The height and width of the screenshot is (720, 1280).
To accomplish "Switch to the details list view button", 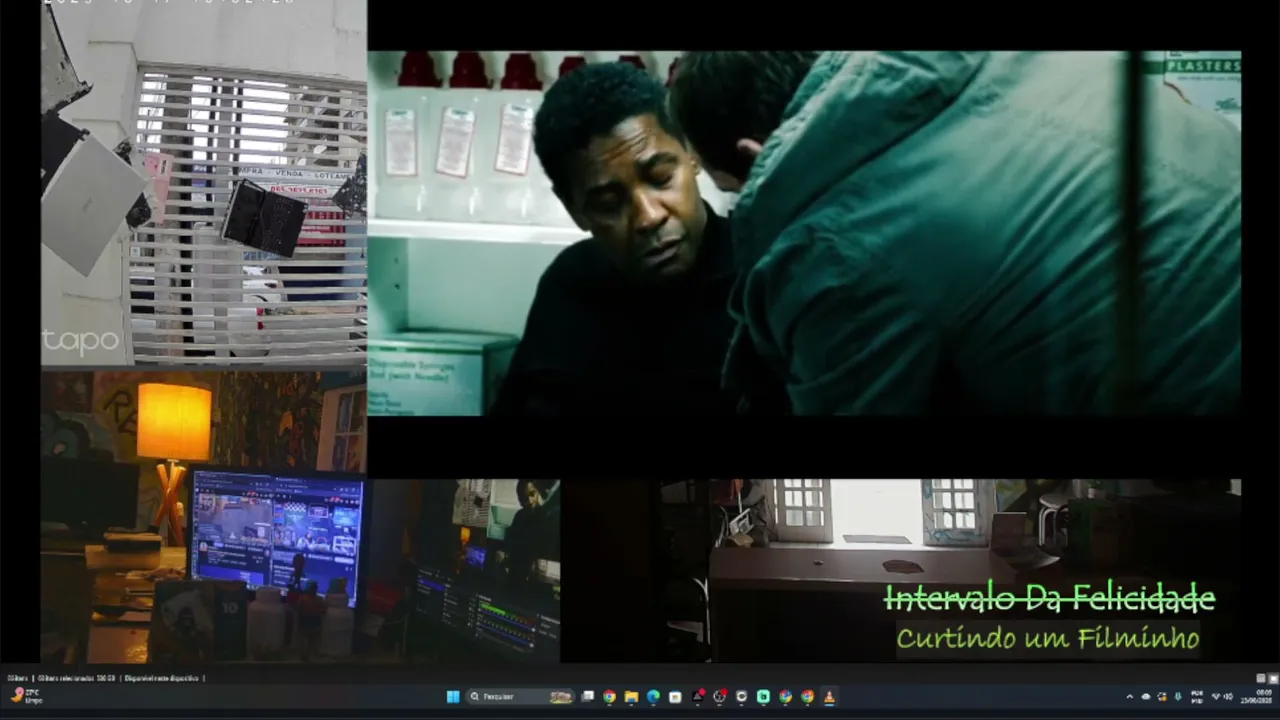I will pos(1261,678).
